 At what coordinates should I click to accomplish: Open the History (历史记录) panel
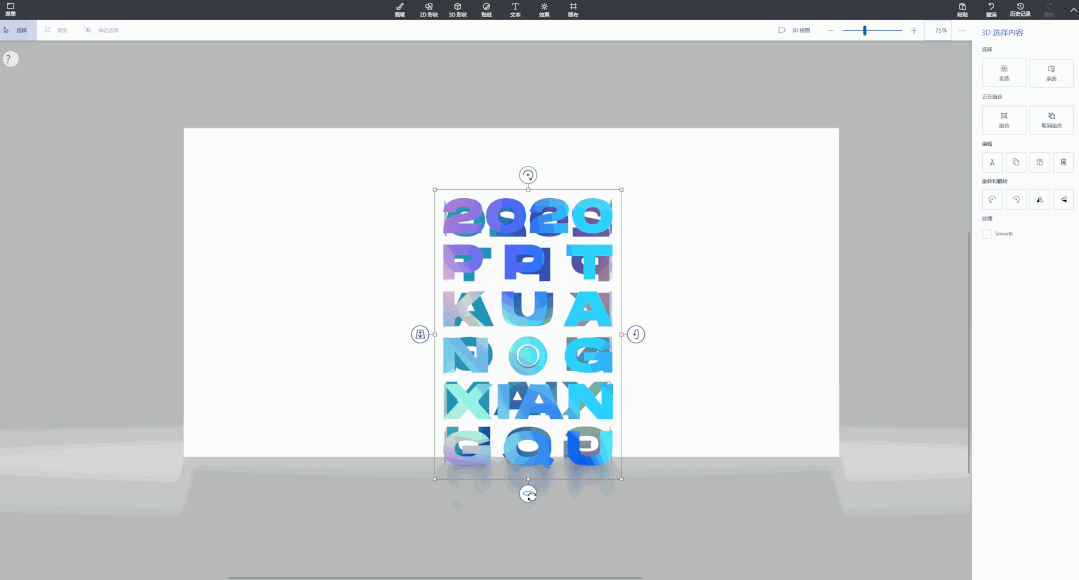pyautogui.click(x=1020, y=10)
